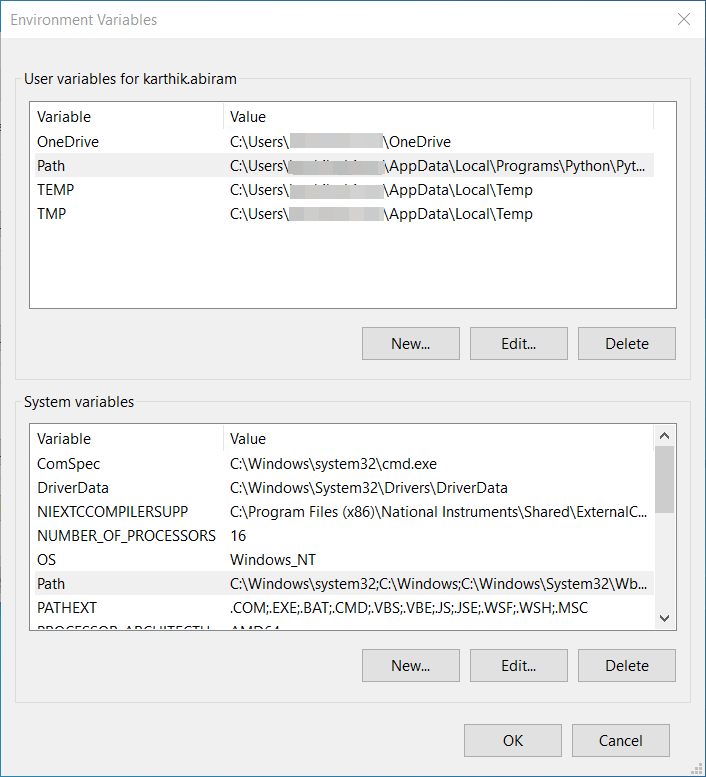706x777 pixels.
Task: Select the ComSpec system variable
Action: tap(69, 464)
